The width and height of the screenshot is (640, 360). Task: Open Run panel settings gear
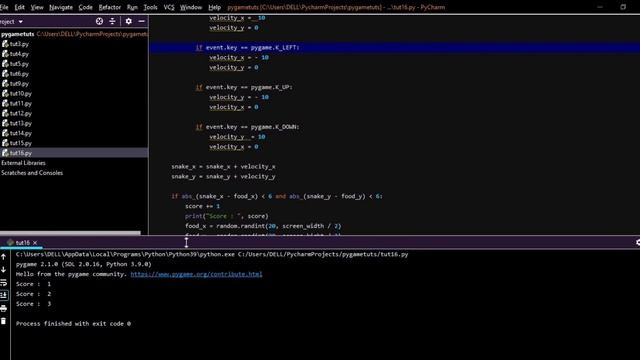[x=638, y=242]
